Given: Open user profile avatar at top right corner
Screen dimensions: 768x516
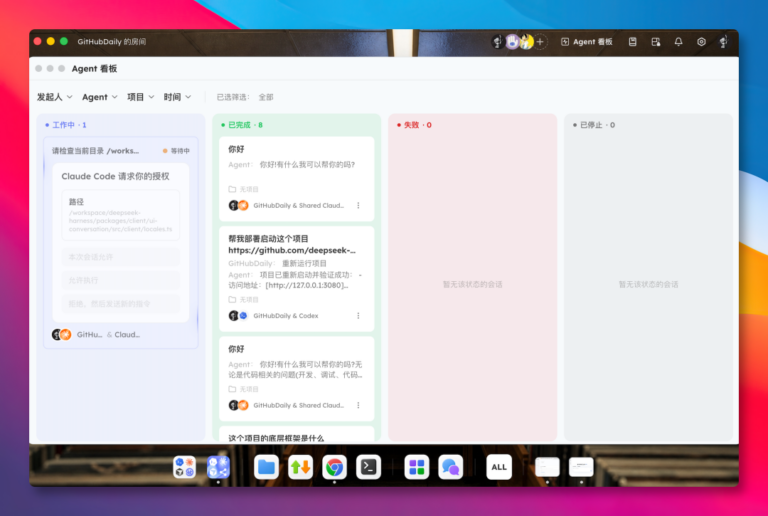Looking at the screenshot, I should [723, 42].
